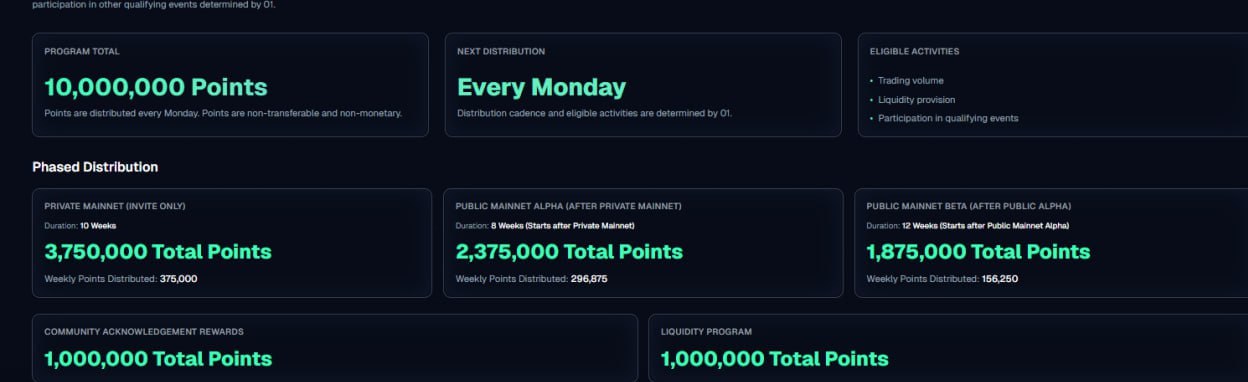
Task: Open the Public Mainnet Beta card
Action: (1051, 243)
